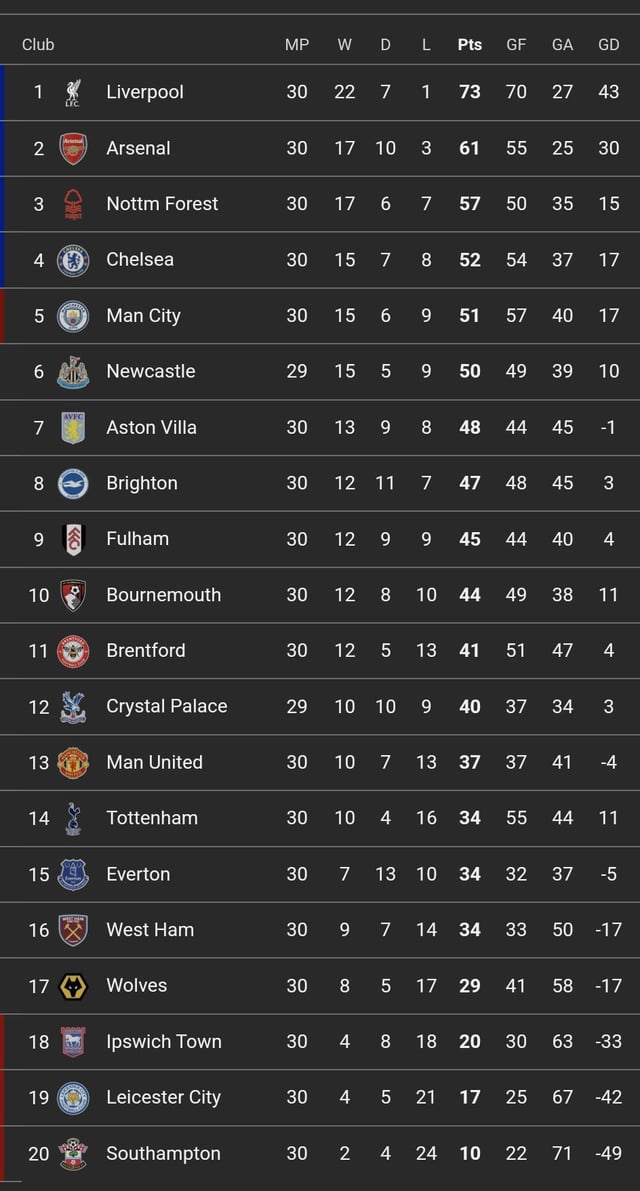Click the Liverpool club crest
This screenshot has width=640, height=1191.
[72, 92]
